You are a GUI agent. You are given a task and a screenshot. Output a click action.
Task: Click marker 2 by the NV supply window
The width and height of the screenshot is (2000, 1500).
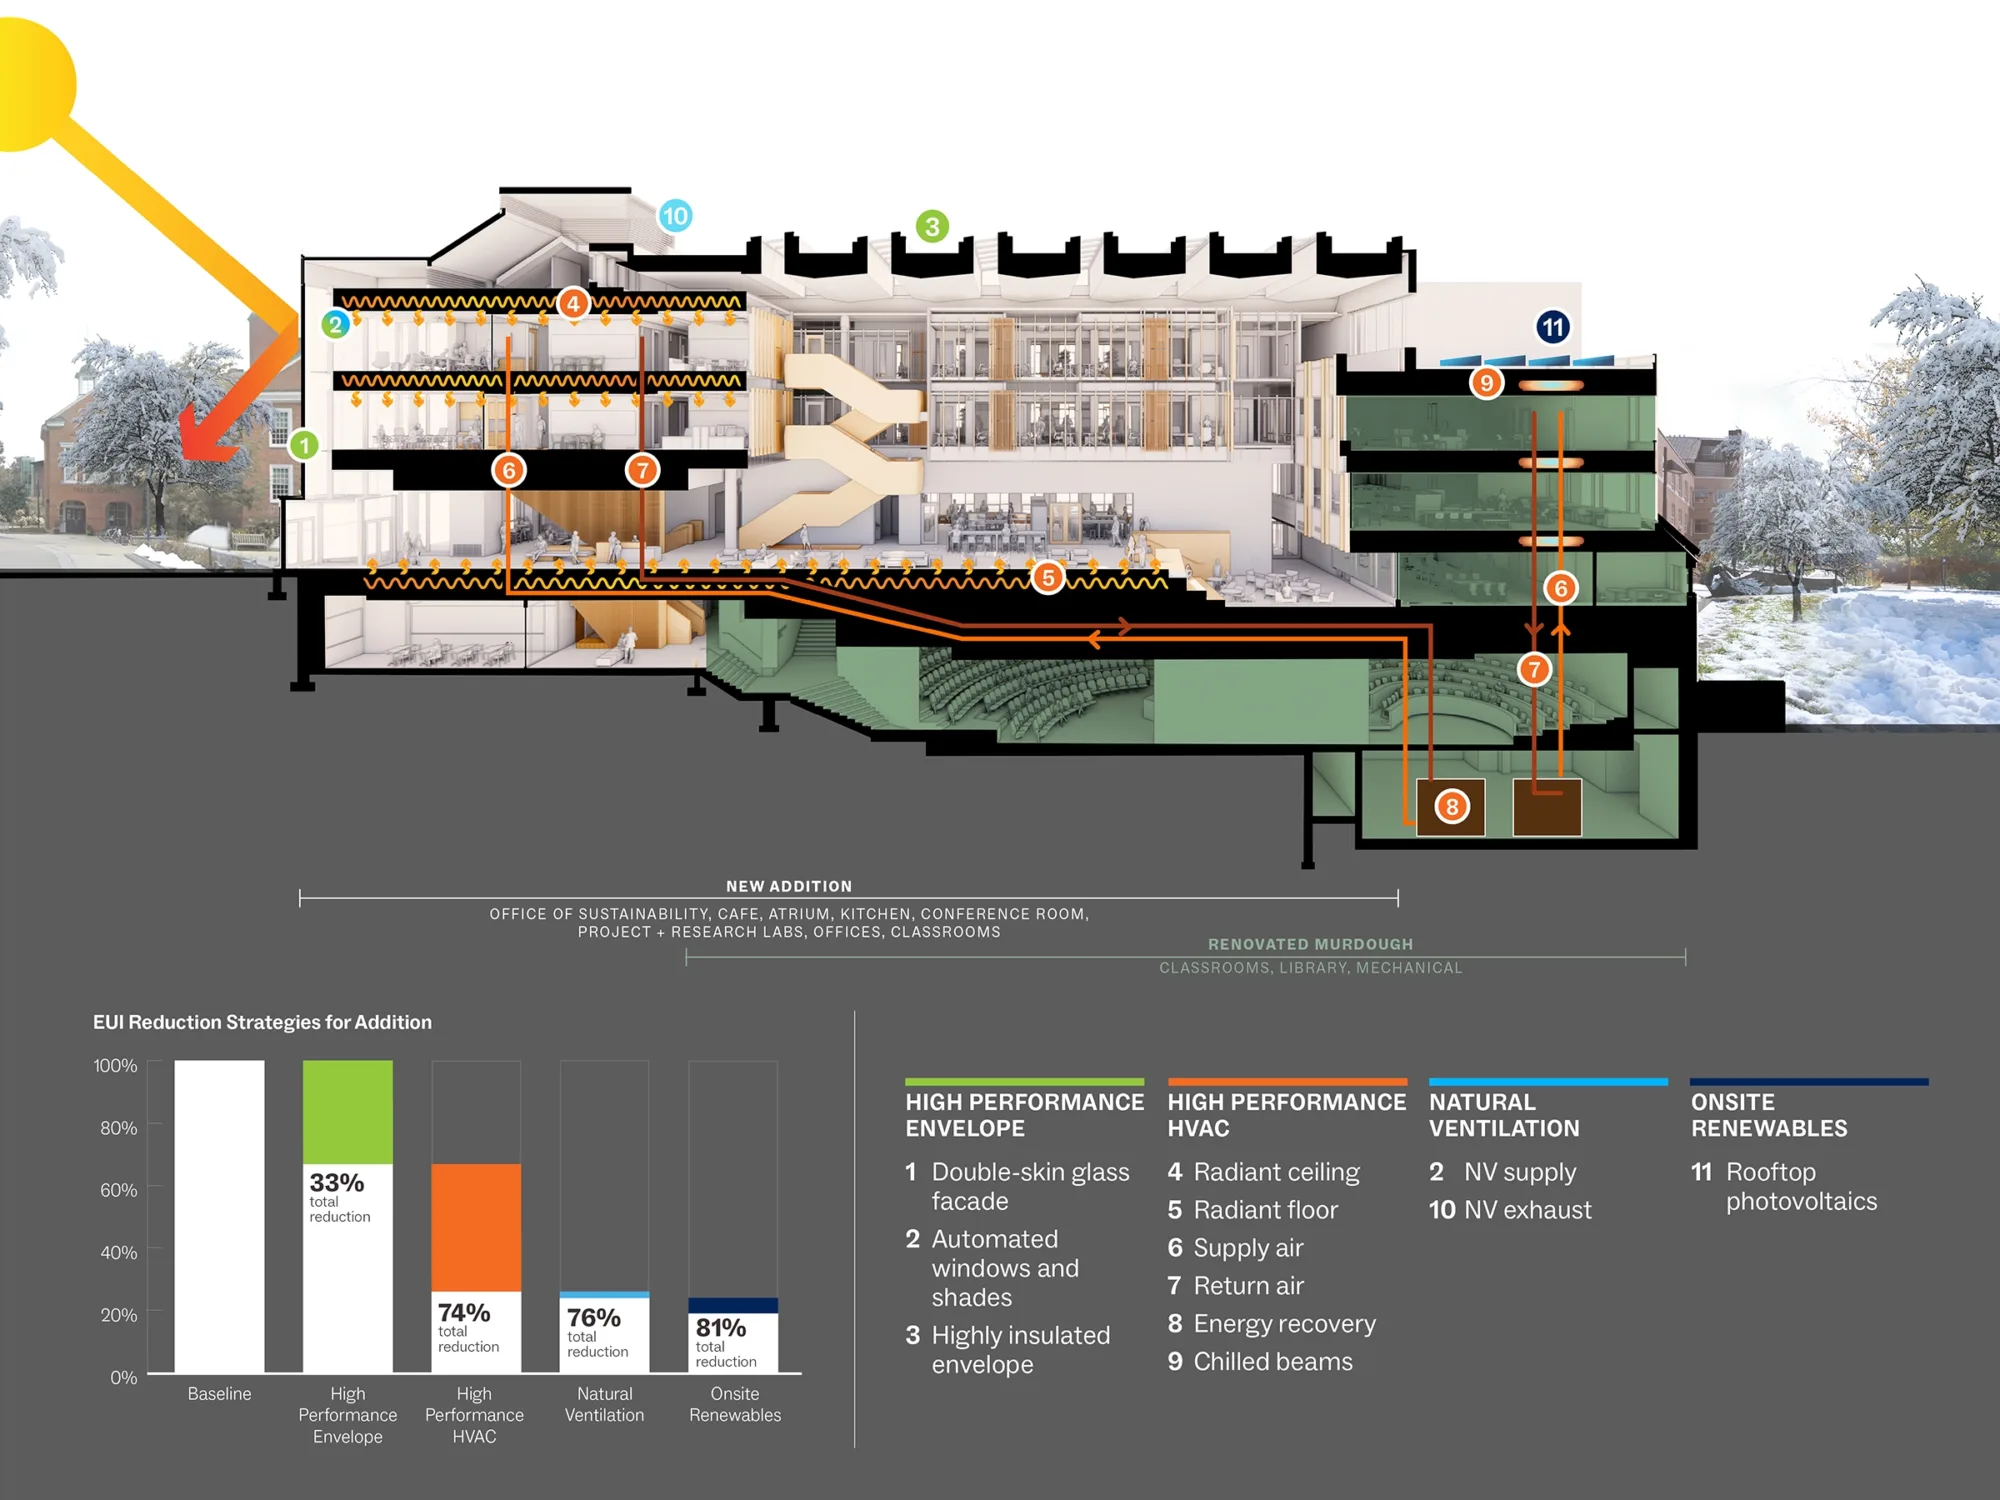point(335,324)
